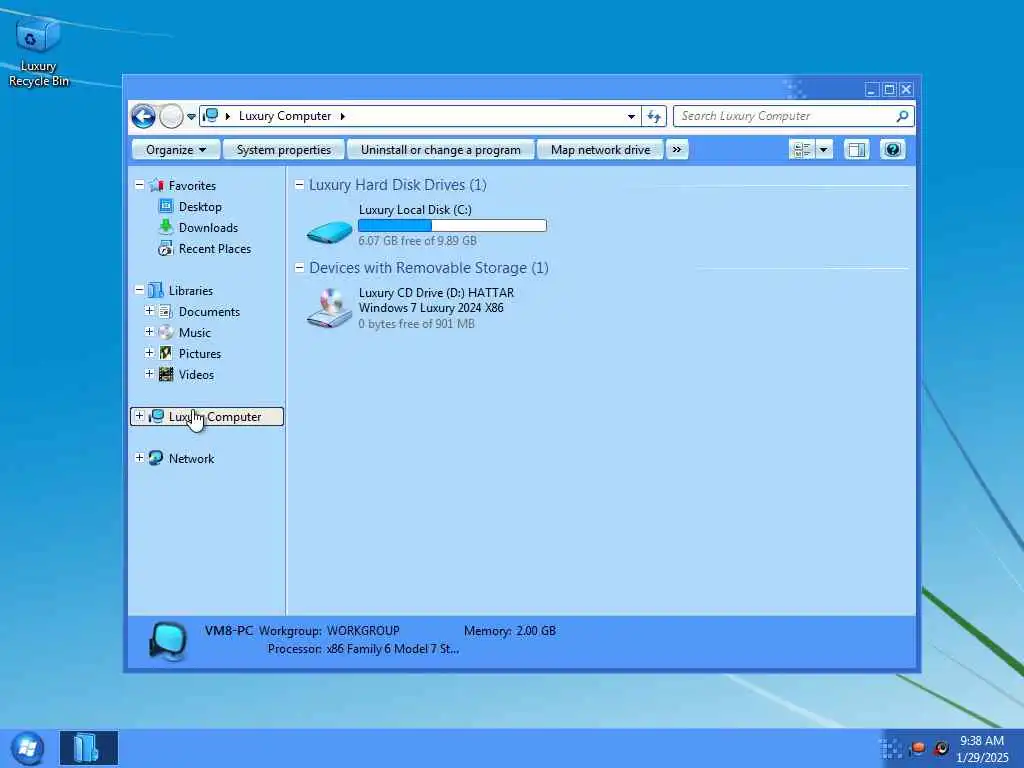
Task: Click the C: drive capacity bar
Action: [452, 225]
